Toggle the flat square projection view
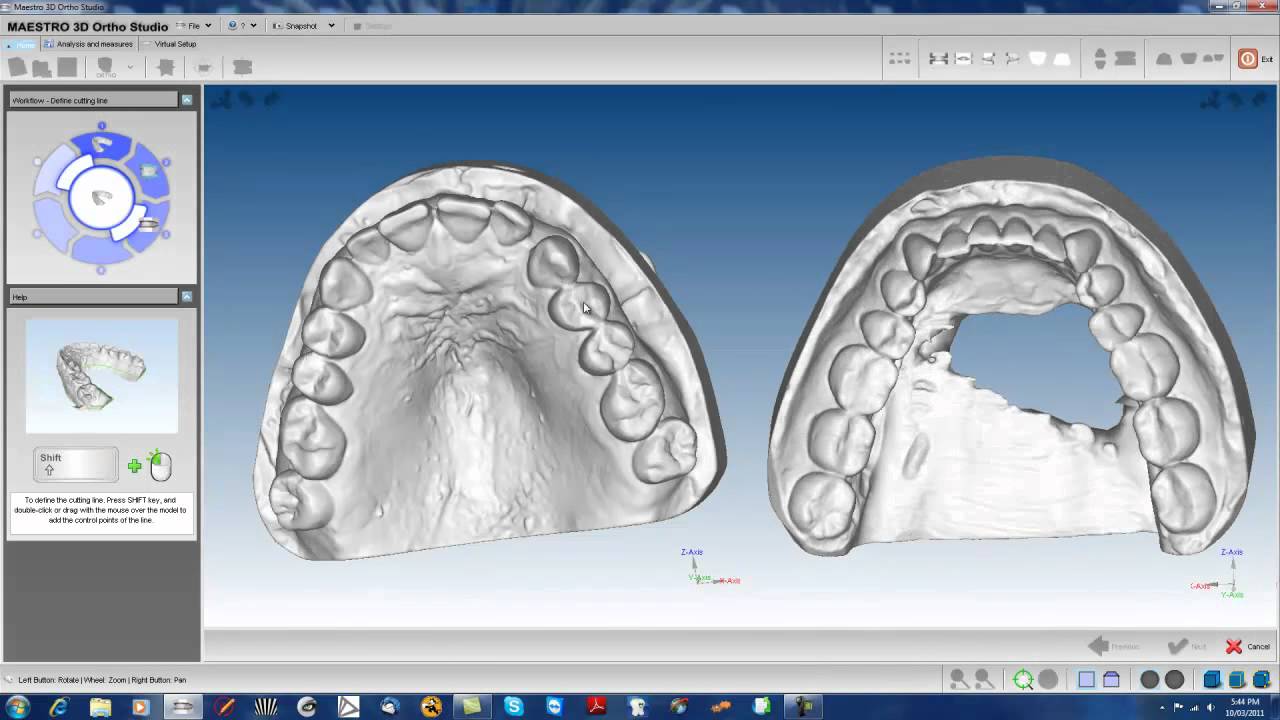Image resolution: width=1280 pixels, height=720 pixels. coord(1086,680)
